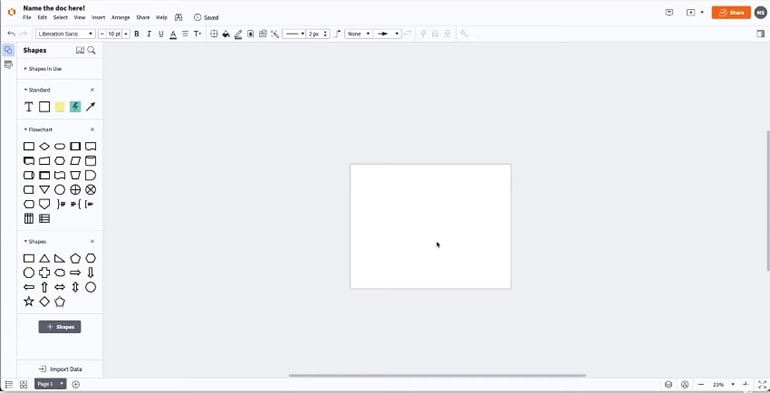
Task: Click the + Shapes button
Action: [60, 327]
